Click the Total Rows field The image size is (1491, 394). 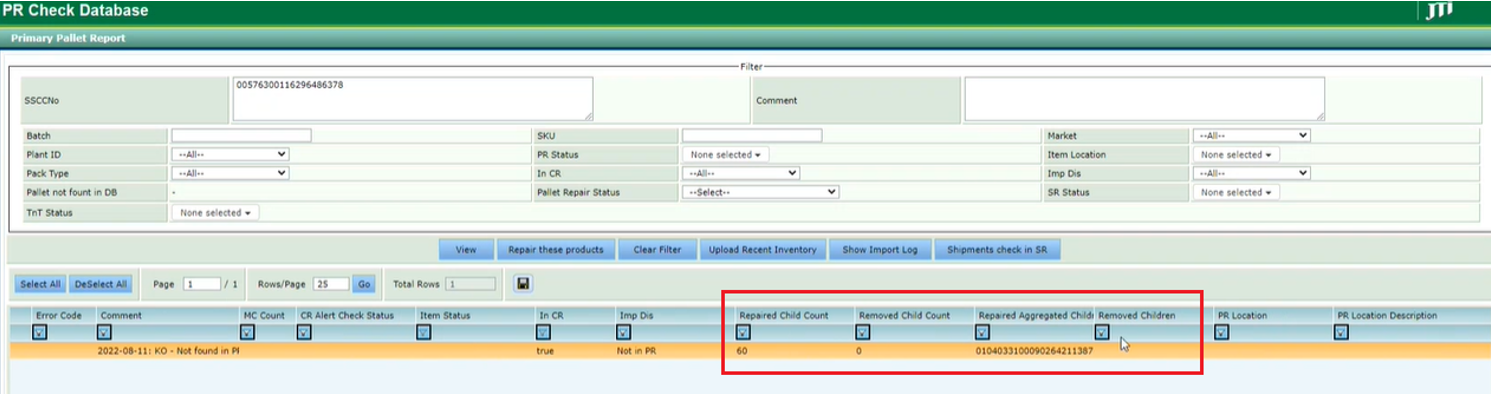[469, 284]
